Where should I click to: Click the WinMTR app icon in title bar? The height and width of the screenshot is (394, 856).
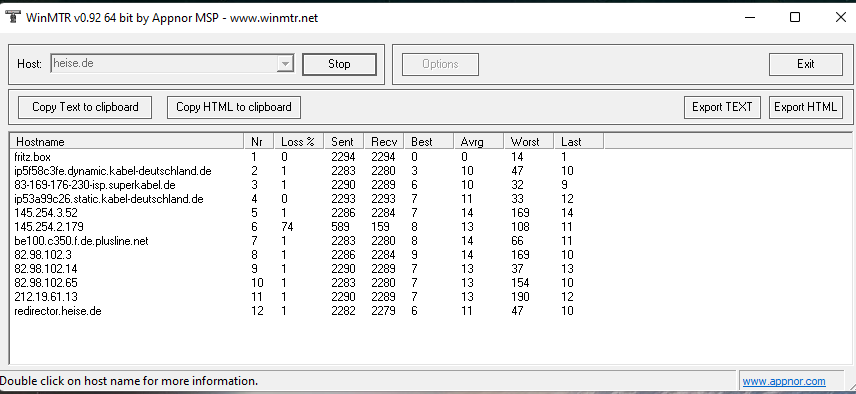tap(13, 16)
